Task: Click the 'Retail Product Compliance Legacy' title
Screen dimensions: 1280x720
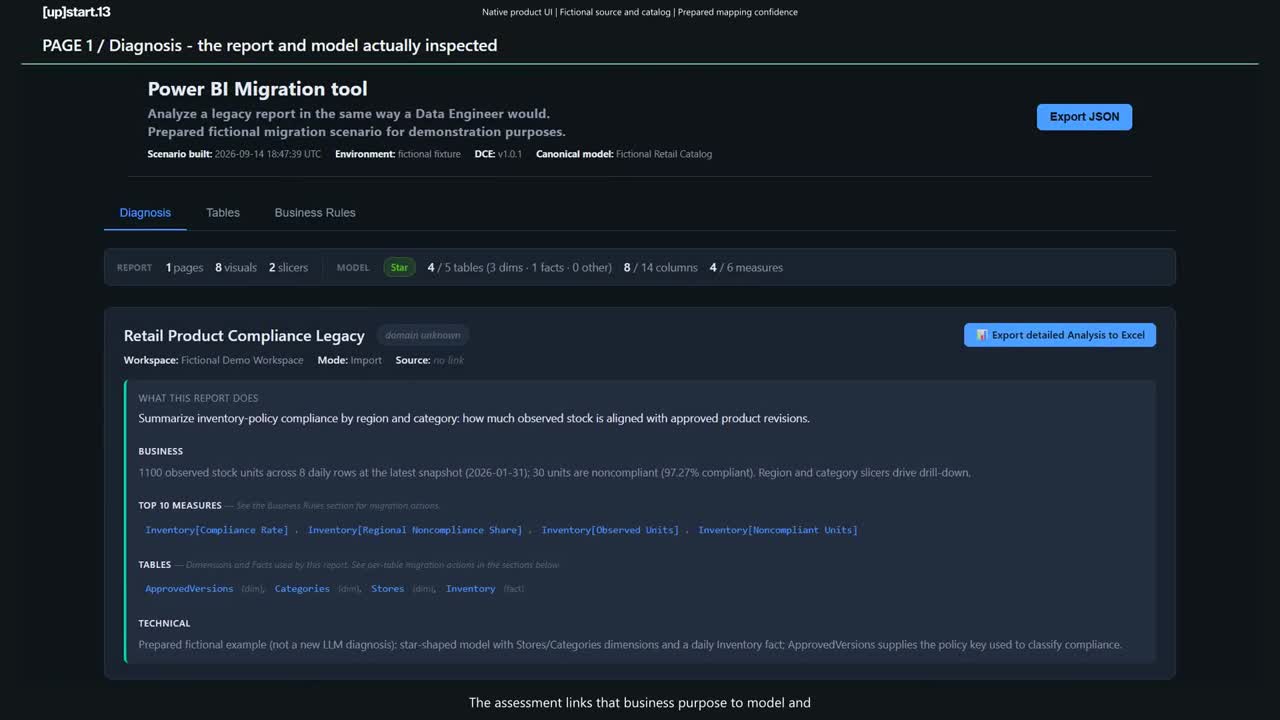Action: [244, 336]
